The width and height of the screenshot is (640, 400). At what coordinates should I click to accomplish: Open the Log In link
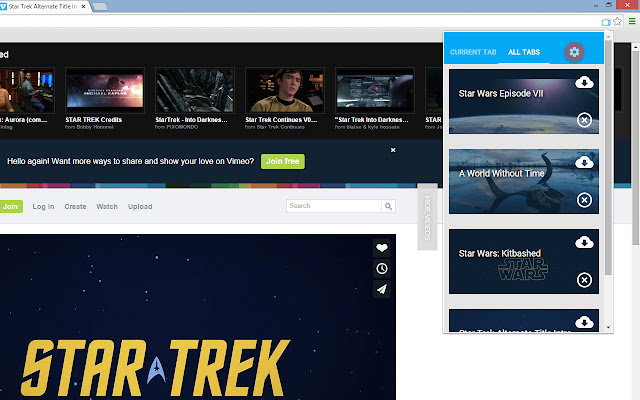[x=43, y=207]
